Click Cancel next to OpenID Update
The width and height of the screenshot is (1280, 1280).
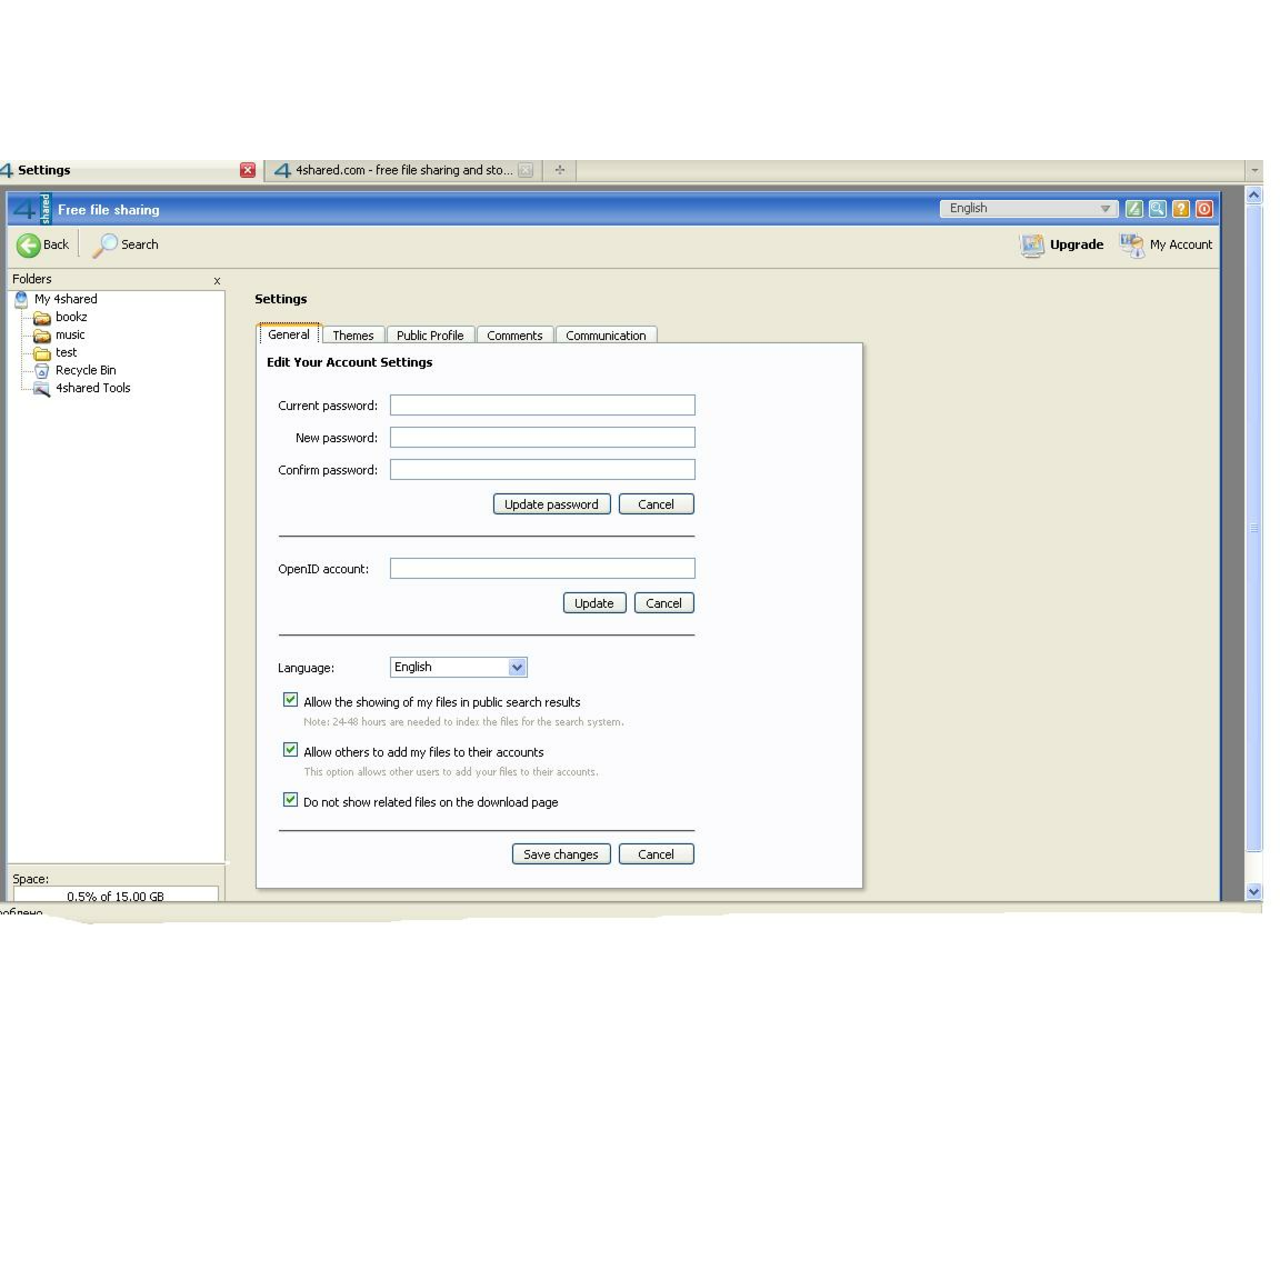[x=664, y=603]
